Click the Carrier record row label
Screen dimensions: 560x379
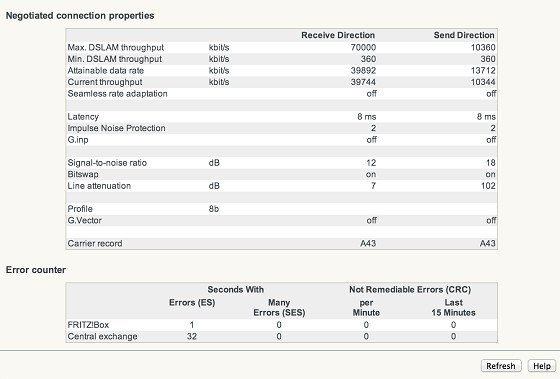[95, 243]
